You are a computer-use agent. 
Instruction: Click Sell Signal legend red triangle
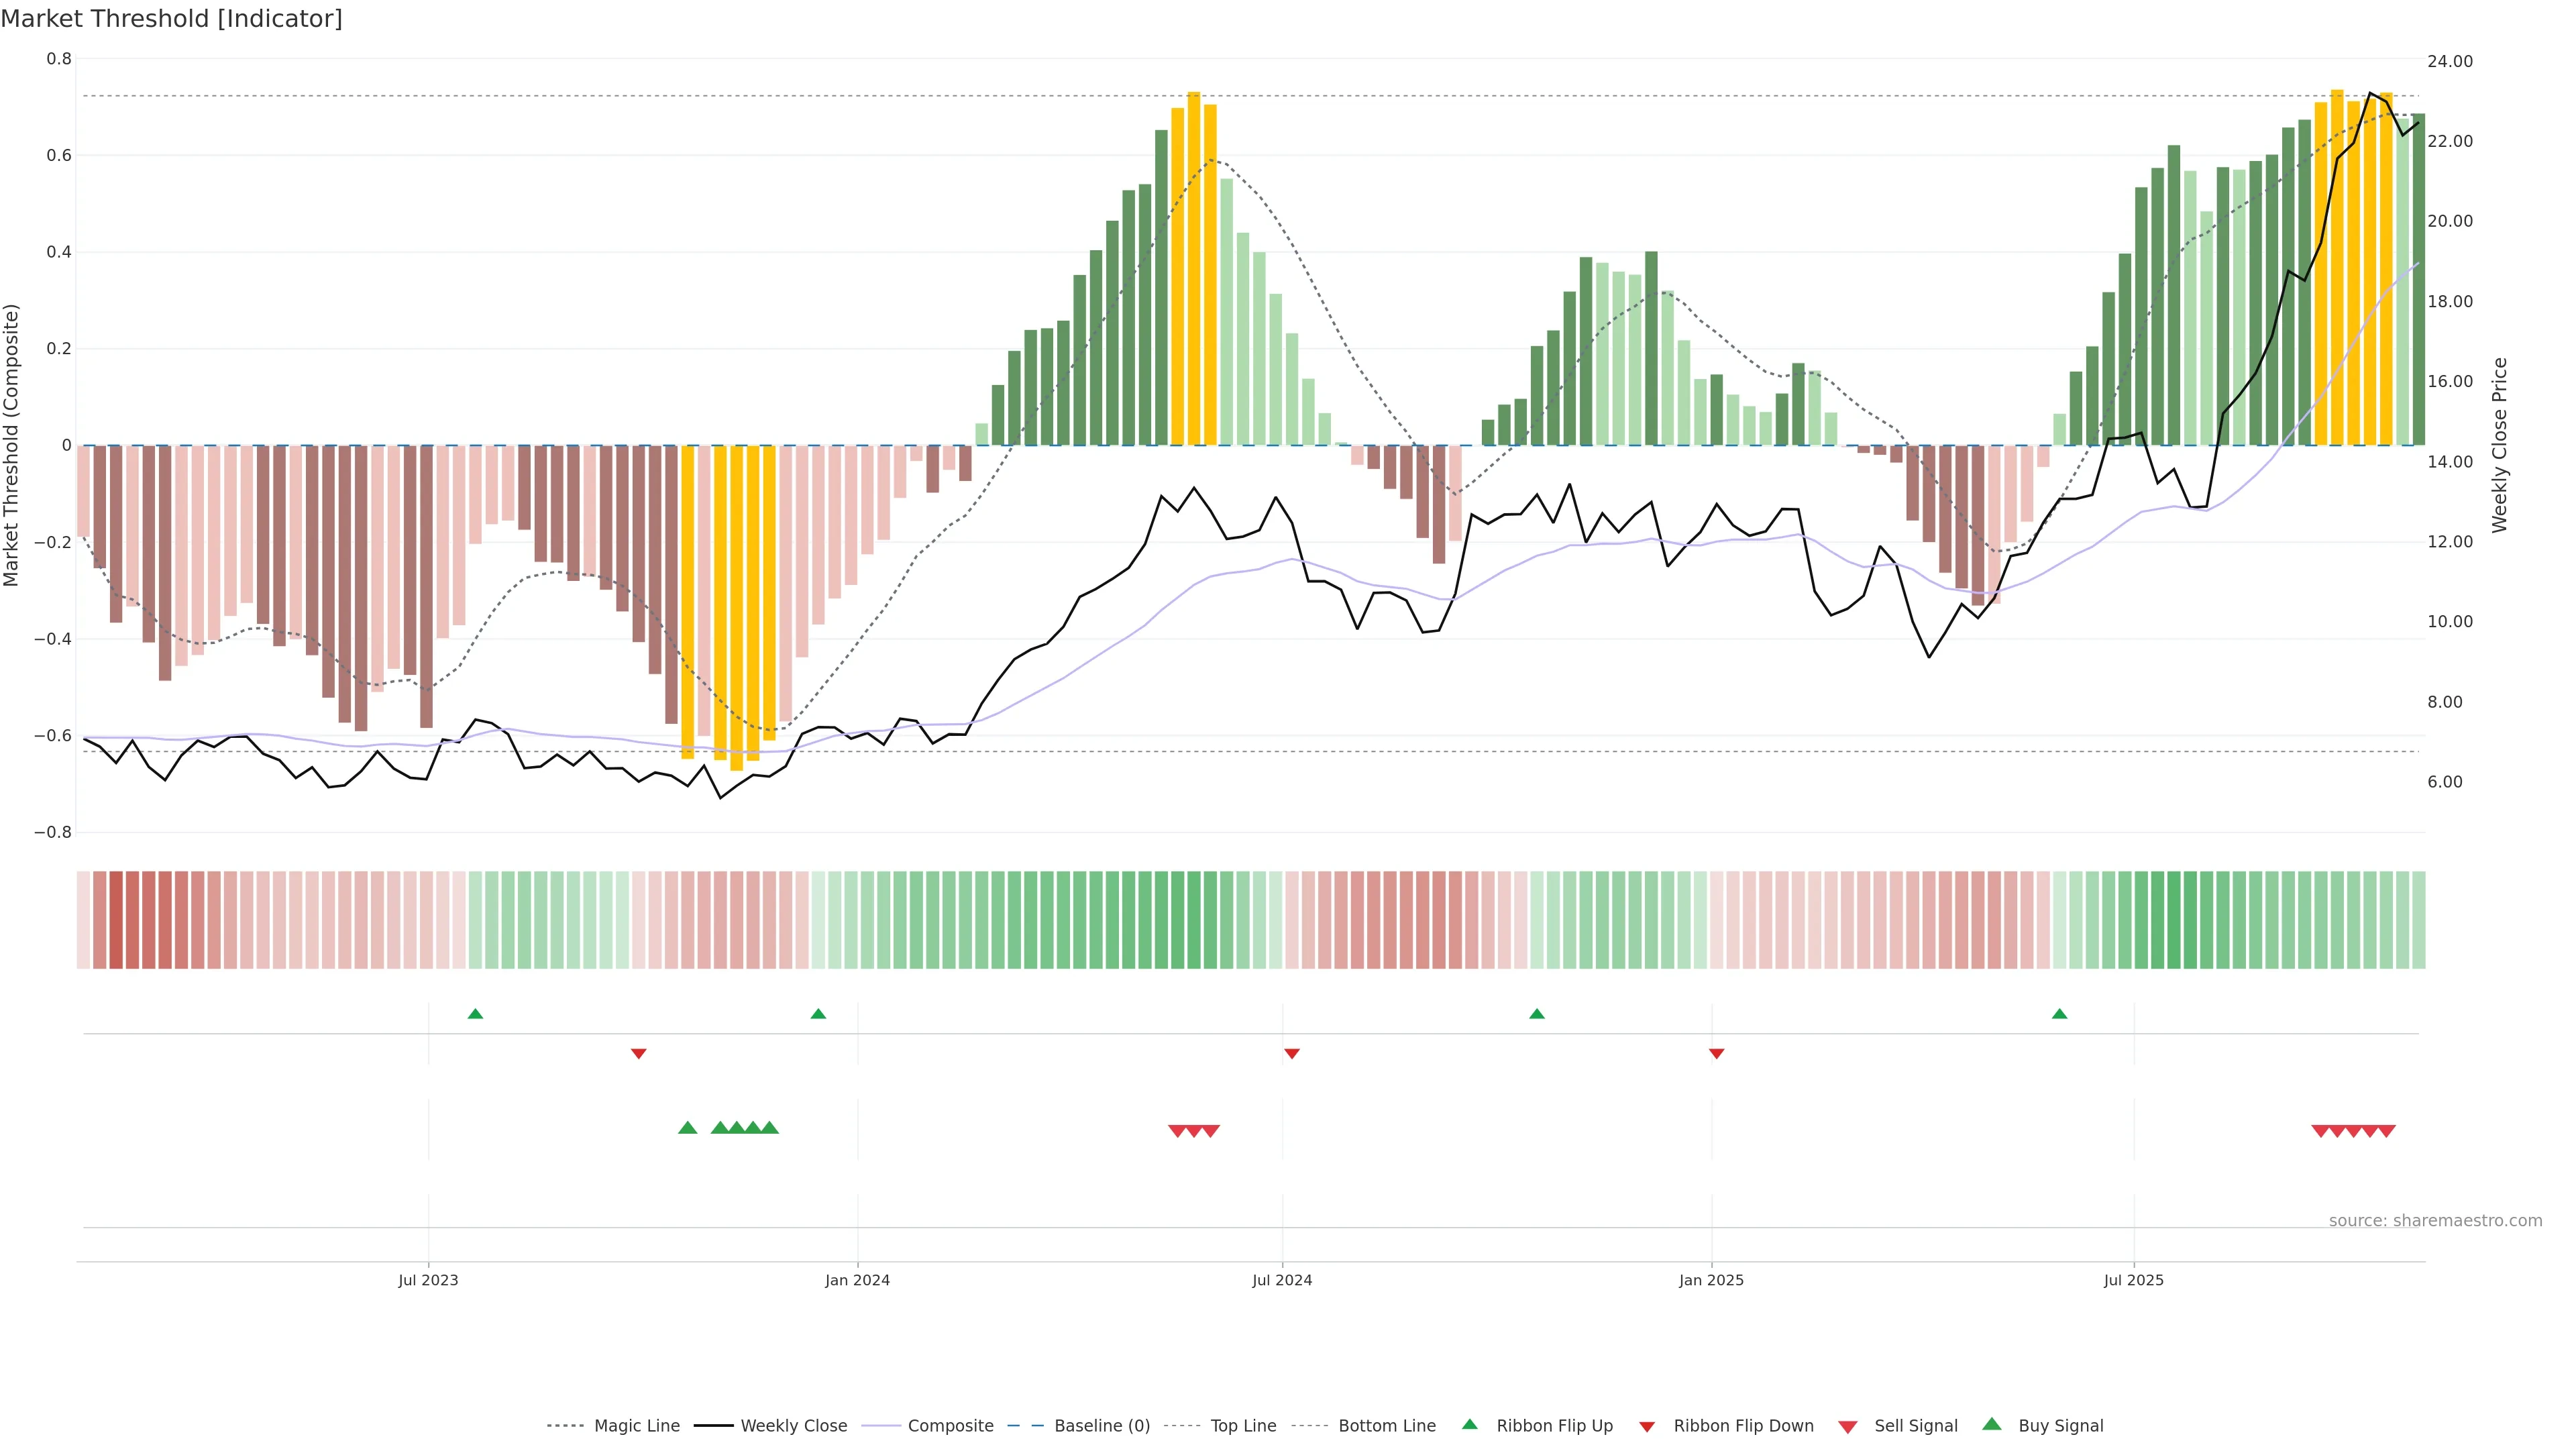1847,1427
